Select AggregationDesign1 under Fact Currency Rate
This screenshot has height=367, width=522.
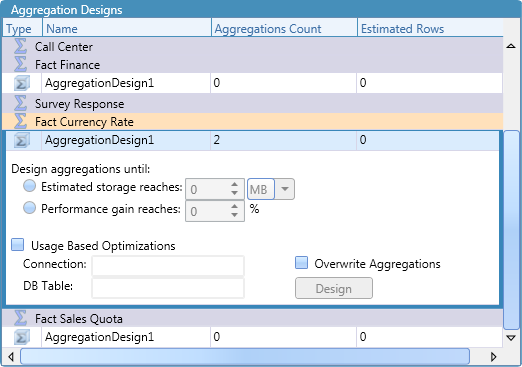(252, 140)
